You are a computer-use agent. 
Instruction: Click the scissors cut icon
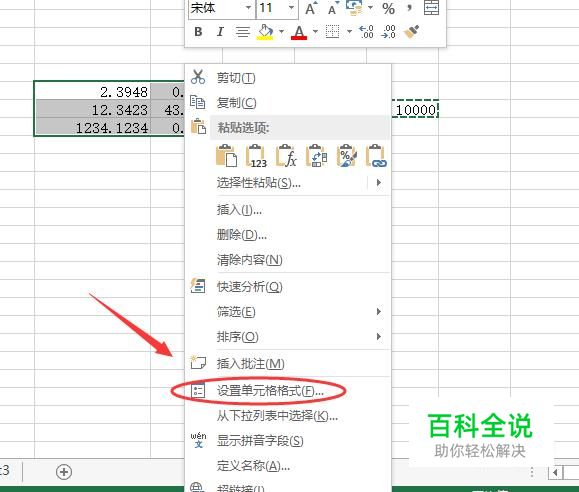tap(198, 77)
